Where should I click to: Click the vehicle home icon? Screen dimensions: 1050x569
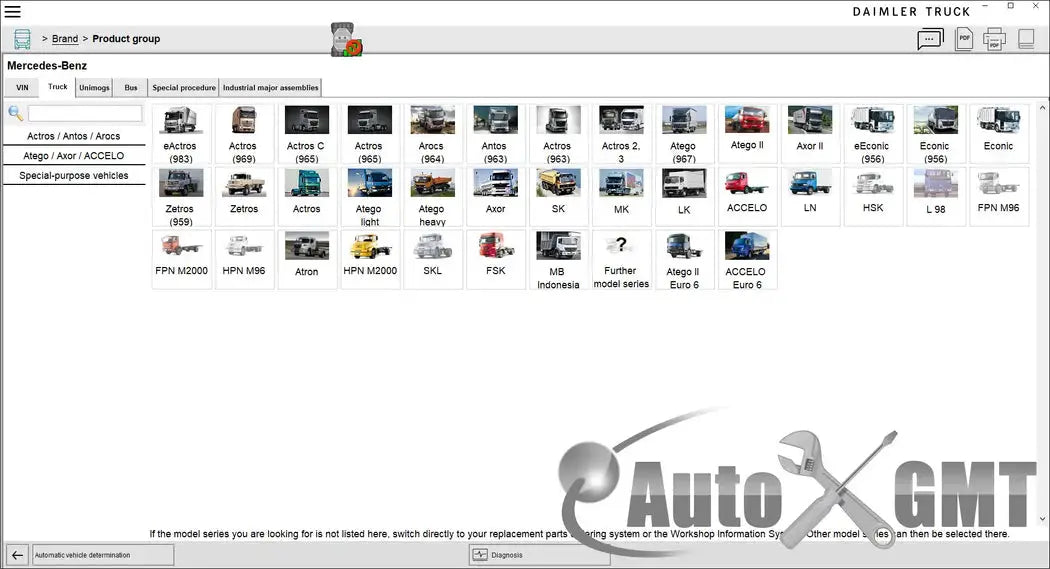pyautogui.click(x=22, y=39)
